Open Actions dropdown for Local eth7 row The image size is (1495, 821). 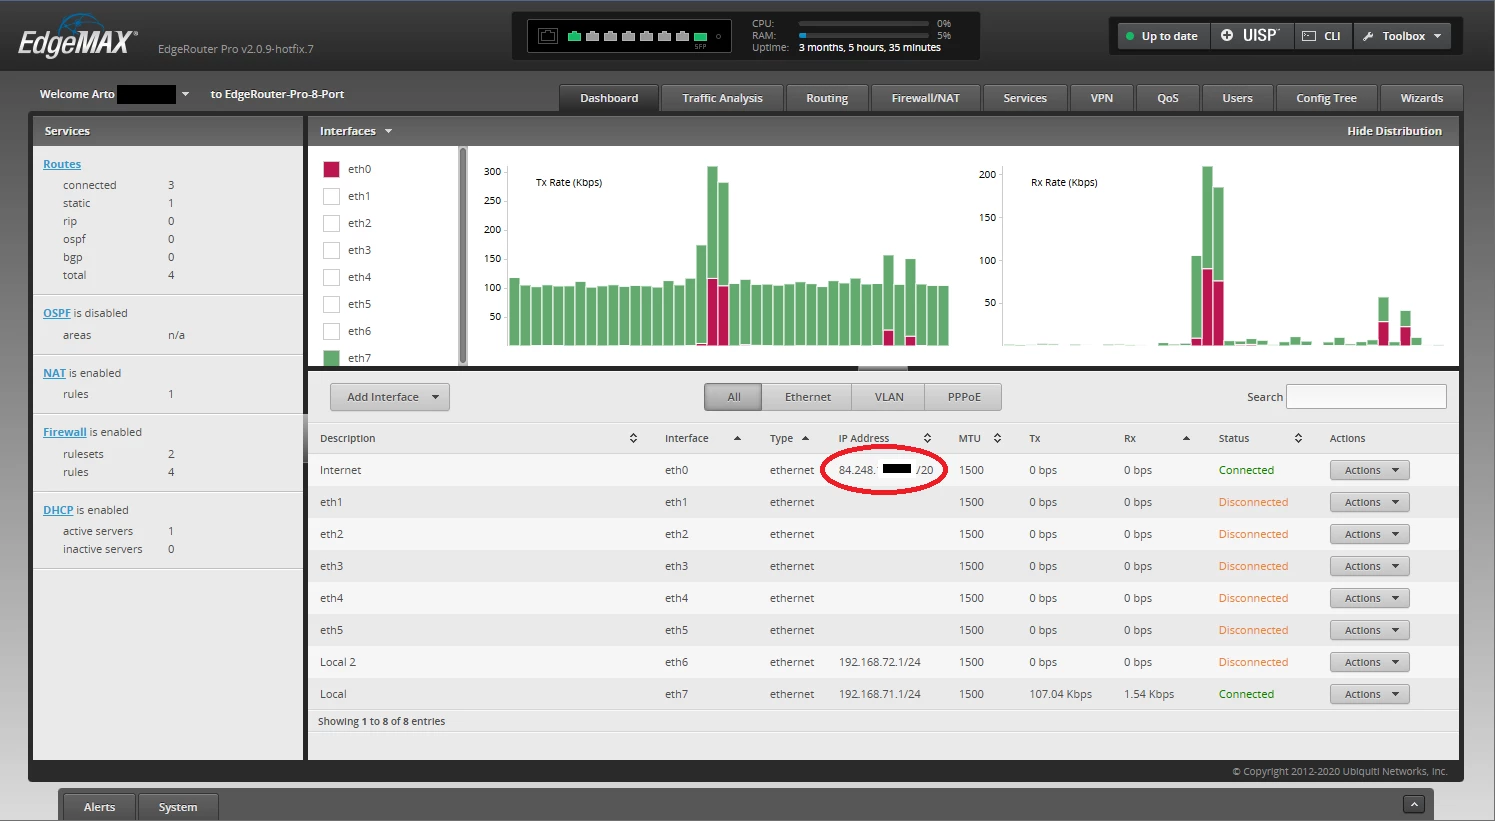[1369, 694]
